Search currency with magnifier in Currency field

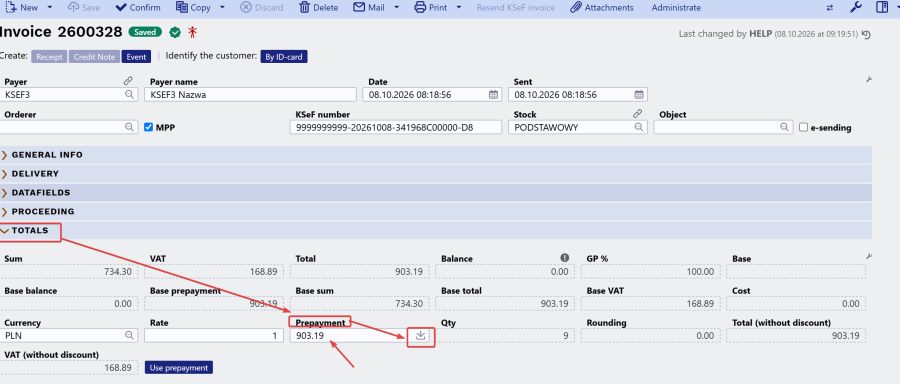(x=130, y=335)
